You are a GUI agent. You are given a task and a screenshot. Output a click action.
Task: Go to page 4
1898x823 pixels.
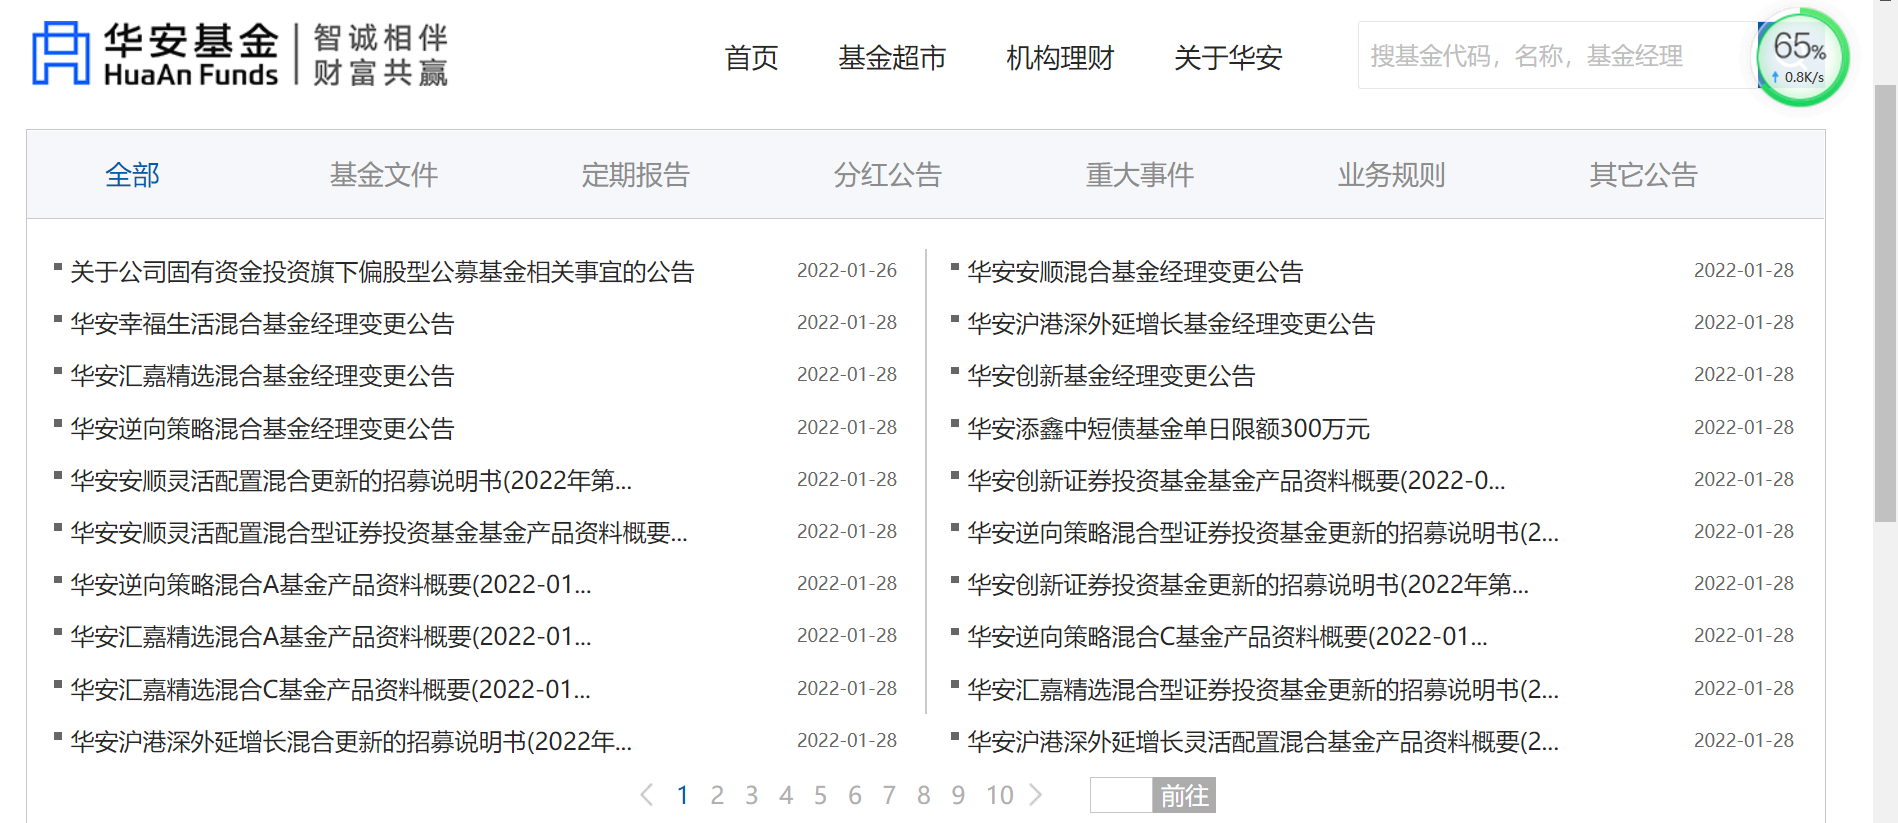[x=786, y=795]
